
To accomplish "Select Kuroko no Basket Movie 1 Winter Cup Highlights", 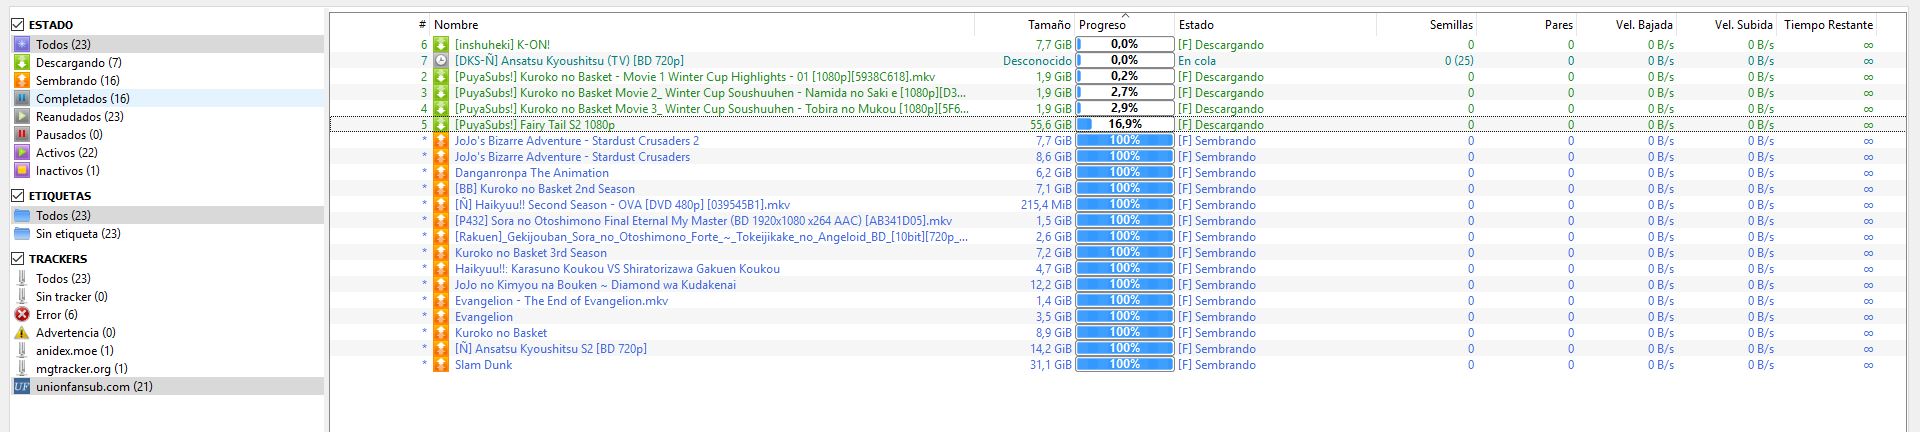I will [695, 77].
